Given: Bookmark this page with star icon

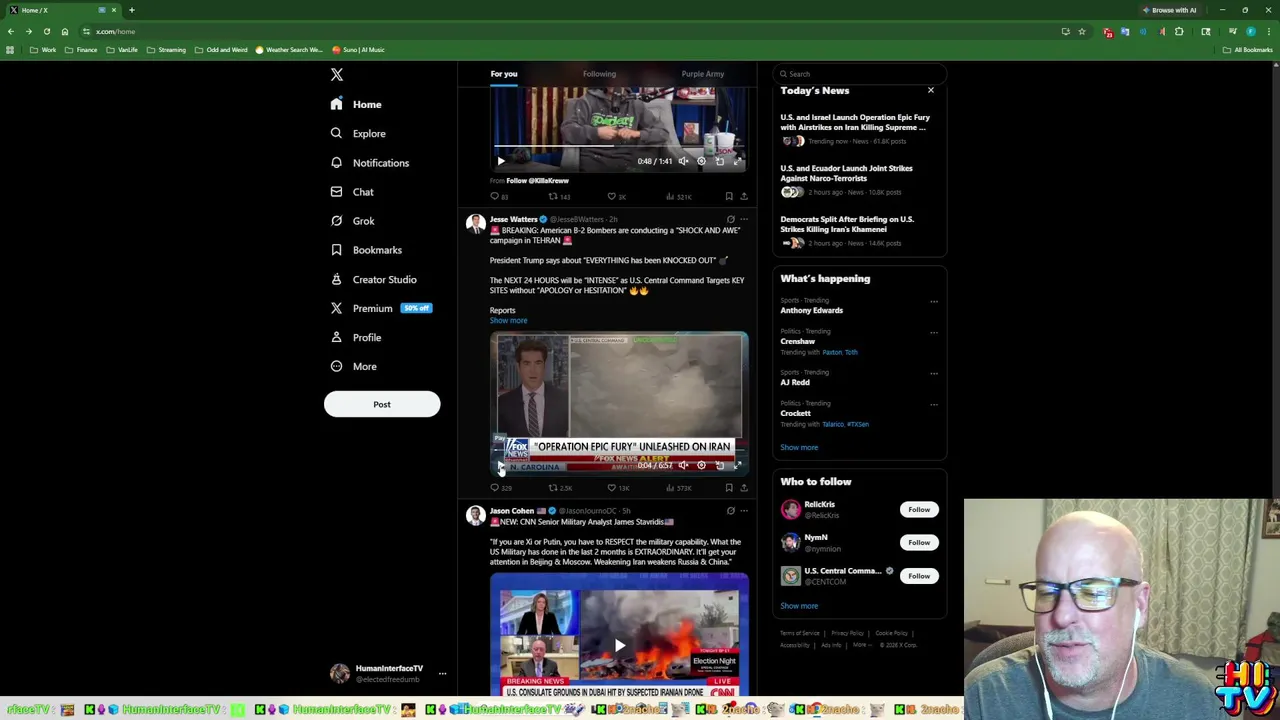Looking at the screenshot, I should point(1081,32).
